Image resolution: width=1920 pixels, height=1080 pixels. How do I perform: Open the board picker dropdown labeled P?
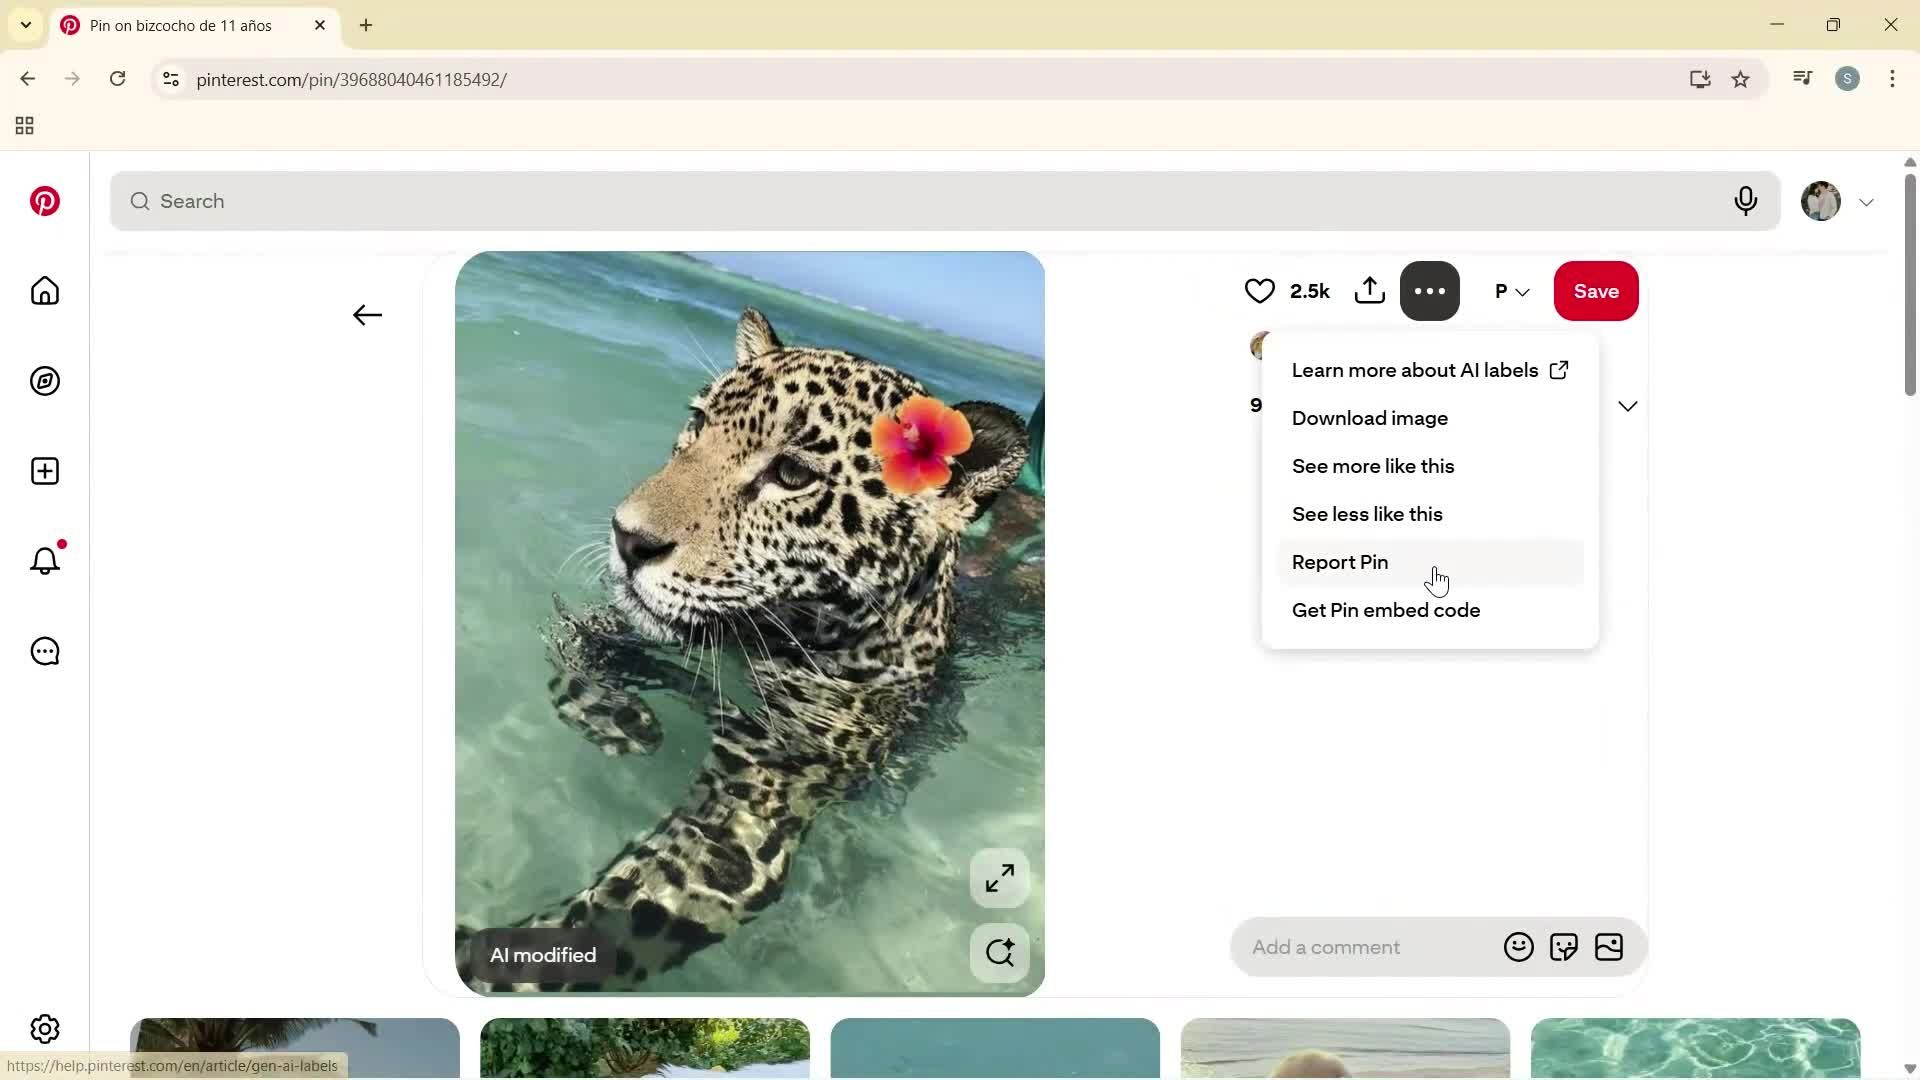click(1511, 291)
